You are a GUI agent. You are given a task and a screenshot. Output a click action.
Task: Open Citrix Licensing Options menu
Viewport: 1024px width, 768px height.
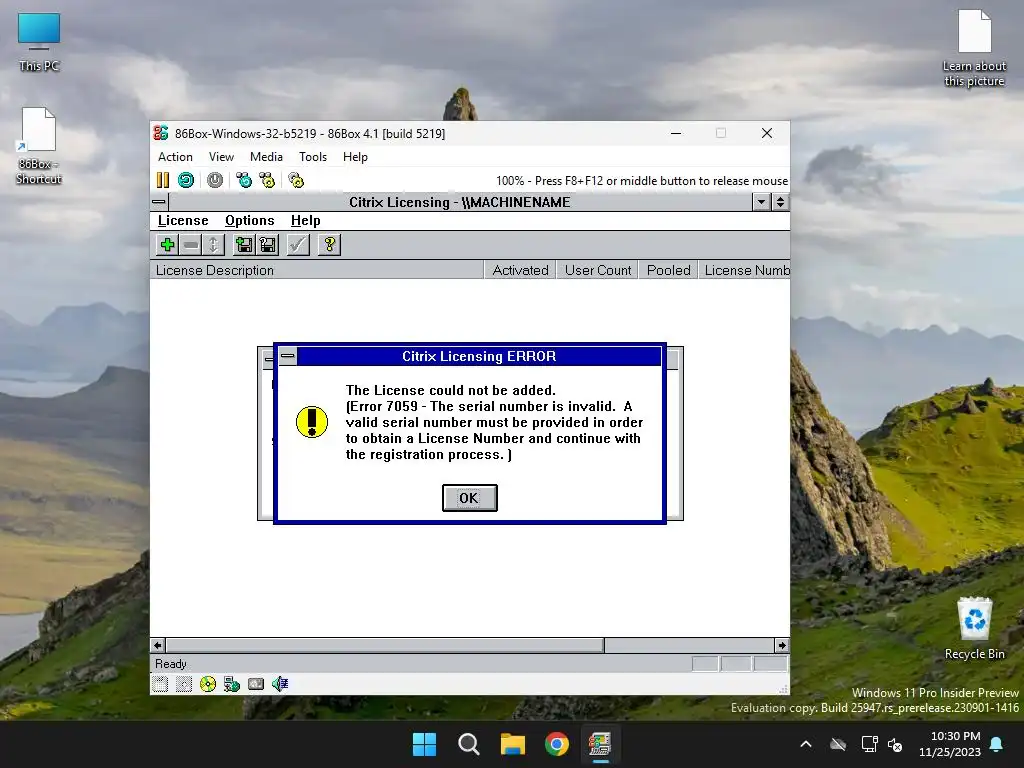[x=249, y=221]
